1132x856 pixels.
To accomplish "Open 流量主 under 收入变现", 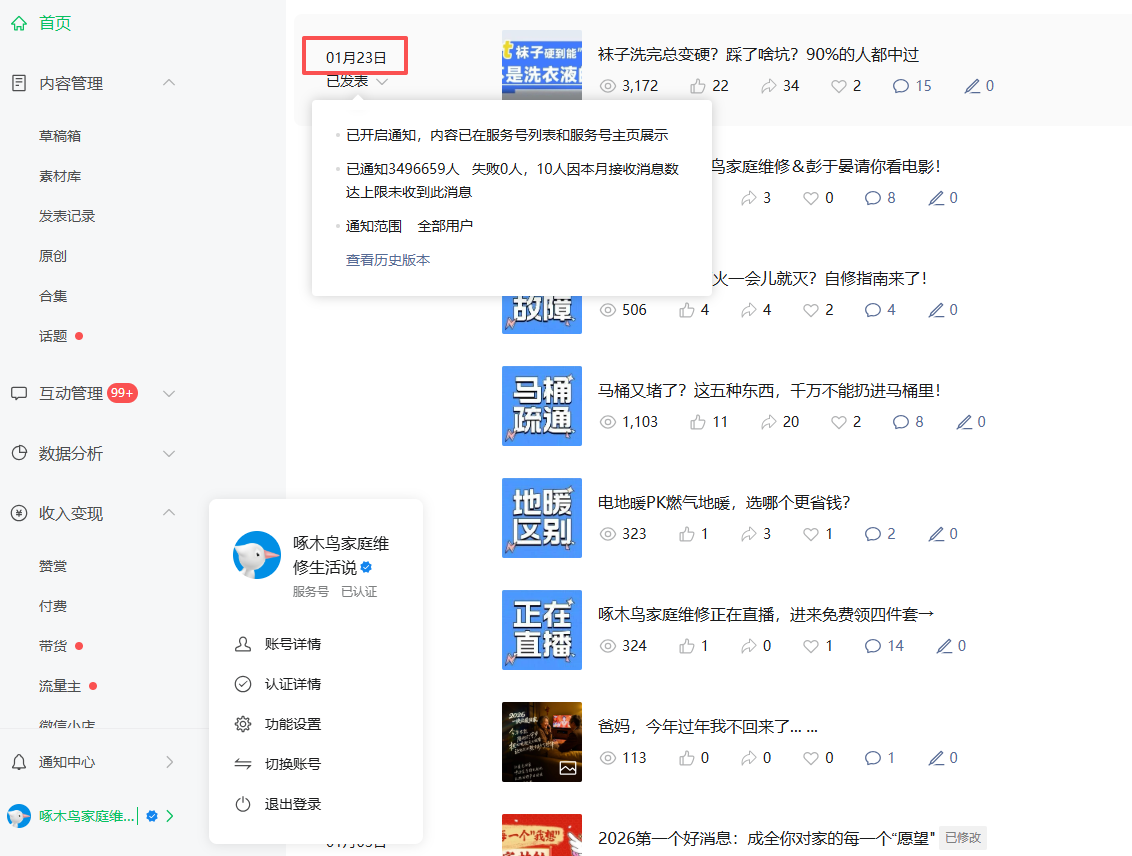I will pos(60,686).
